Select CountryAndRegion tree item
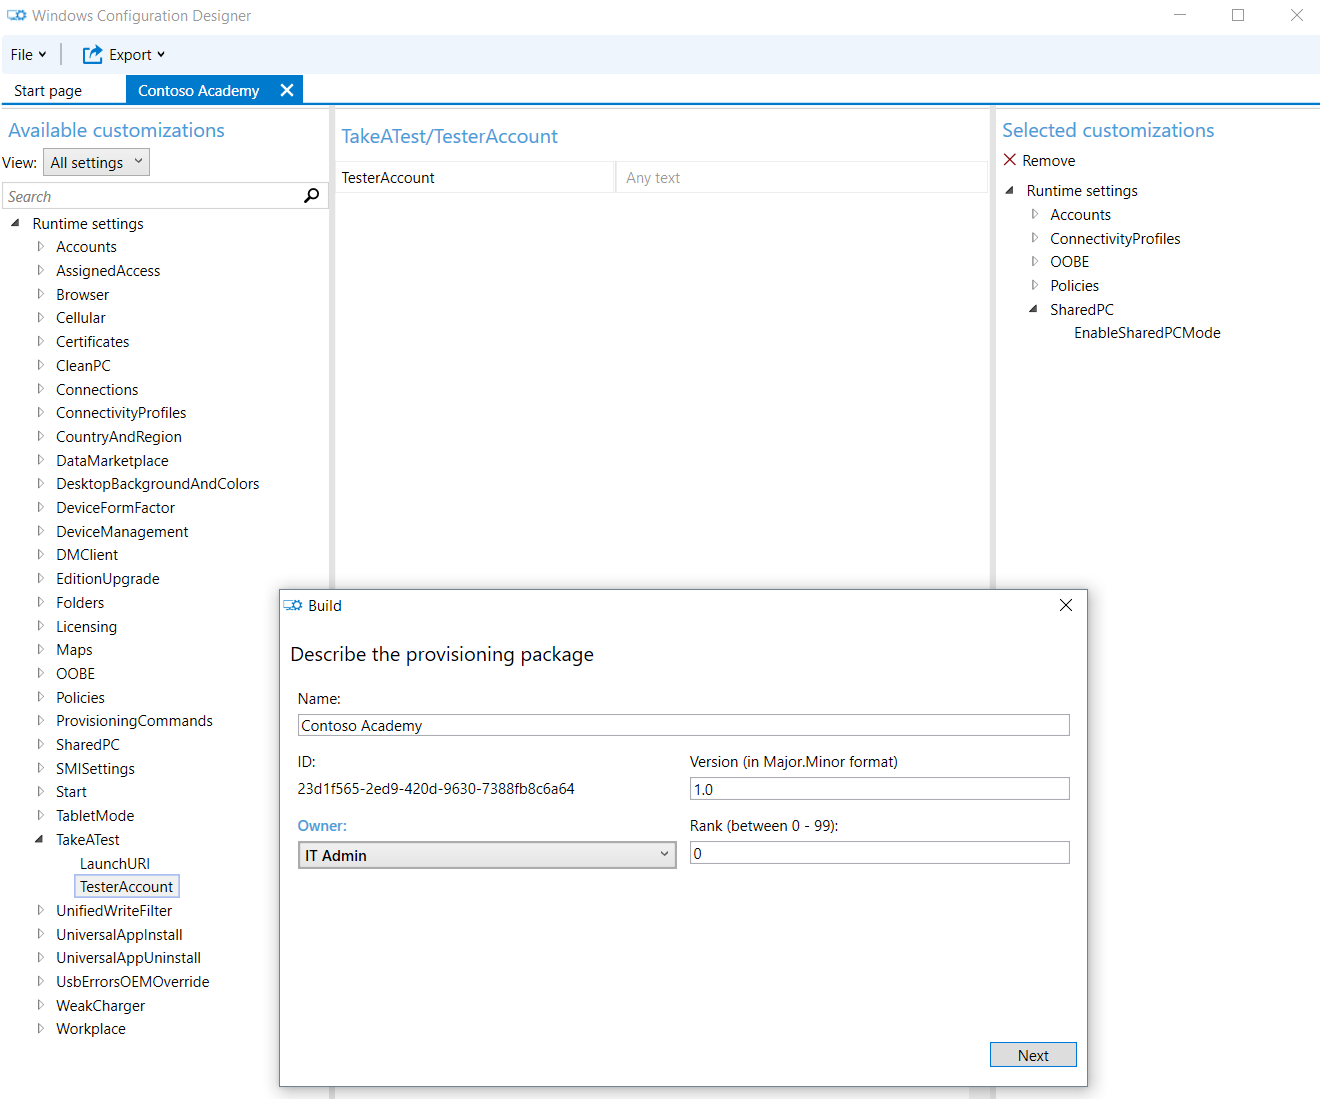Viewport: 1320px width, 1099px height. click(x=119, y=437)
